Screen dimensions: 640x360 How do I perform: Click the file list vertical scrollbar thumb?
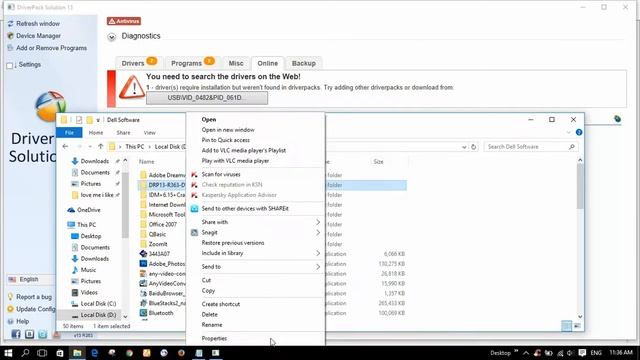point(580,187)
